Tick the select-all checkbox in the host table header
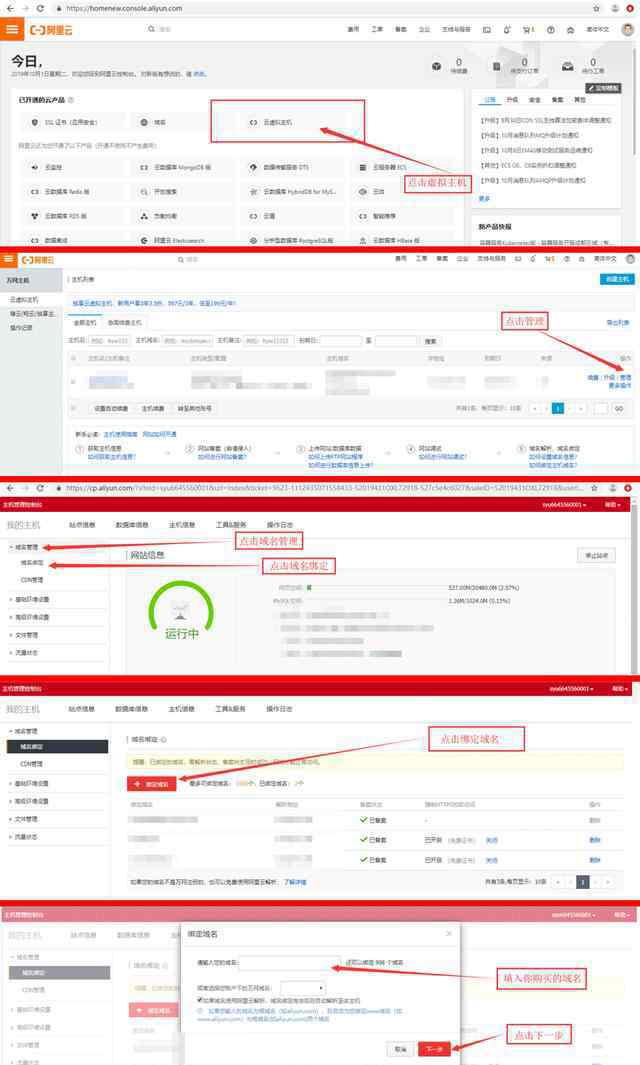The height and width of the screenshot is (1065, 640). pos(73,358)
